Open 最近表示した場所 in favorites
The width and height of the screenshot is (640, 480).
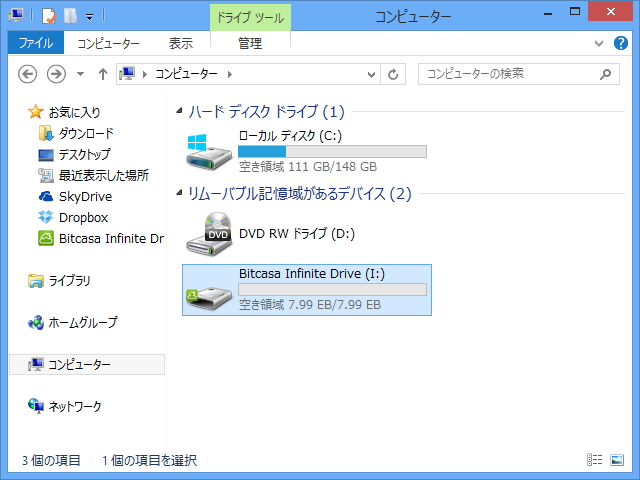[104, 176]
